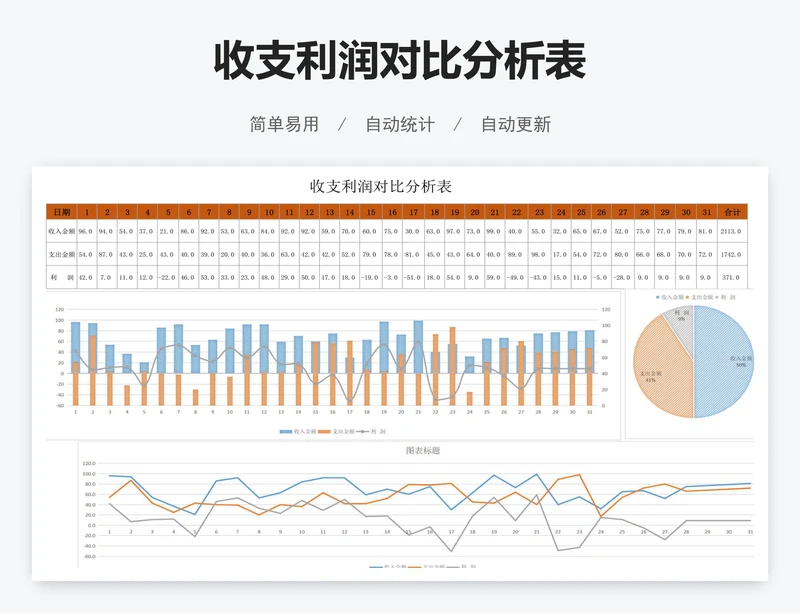Select day 15 expense cell 79.0

tap(371, 254)
